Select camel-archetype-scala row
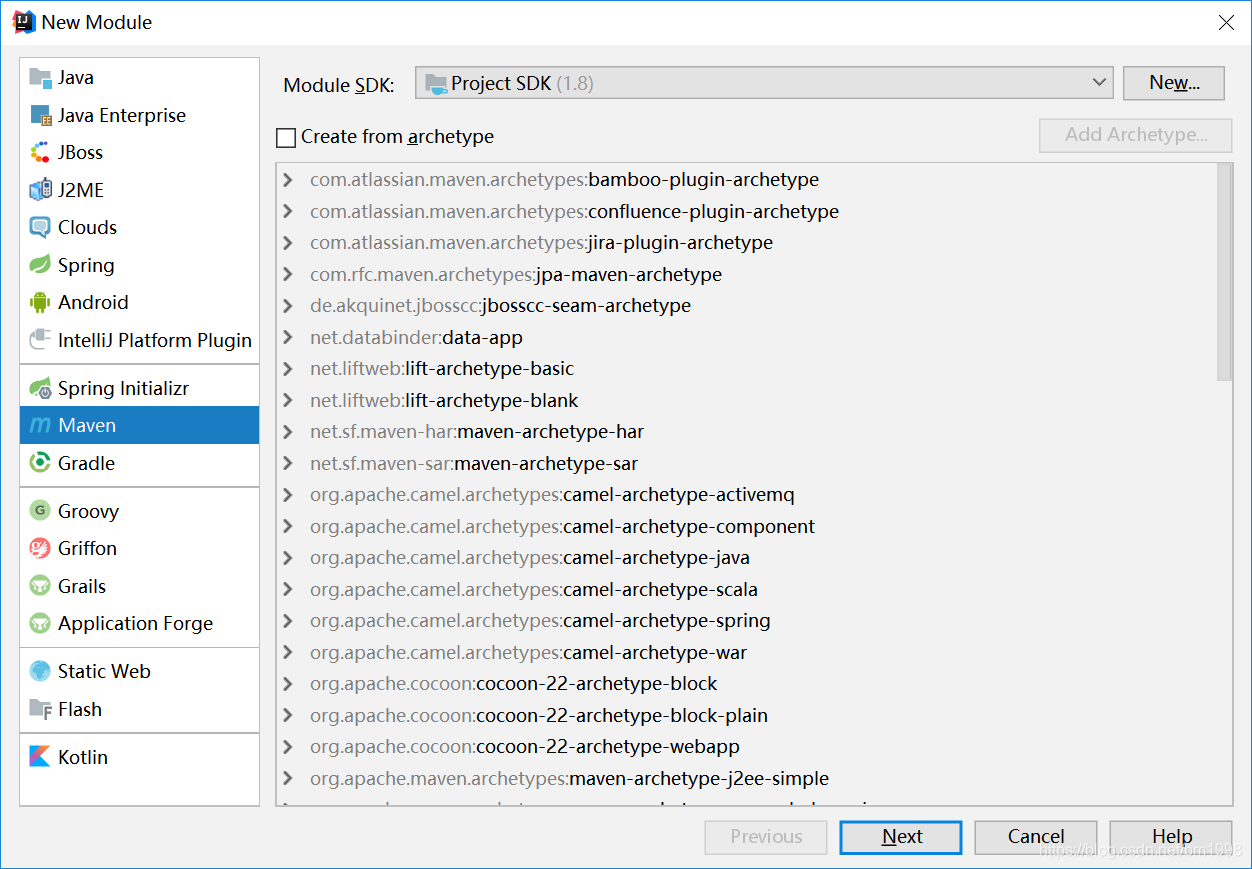 747,590
